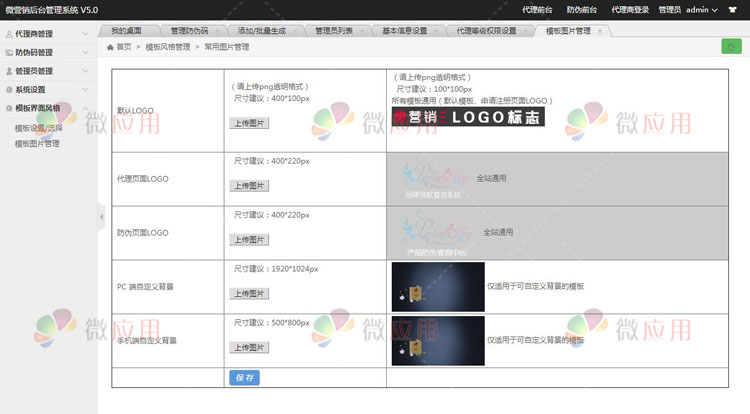The width and height of the screenshot is (750, 414).
Task: Switch to the 我的桌面 tab
Action: (x=126, y=31)
